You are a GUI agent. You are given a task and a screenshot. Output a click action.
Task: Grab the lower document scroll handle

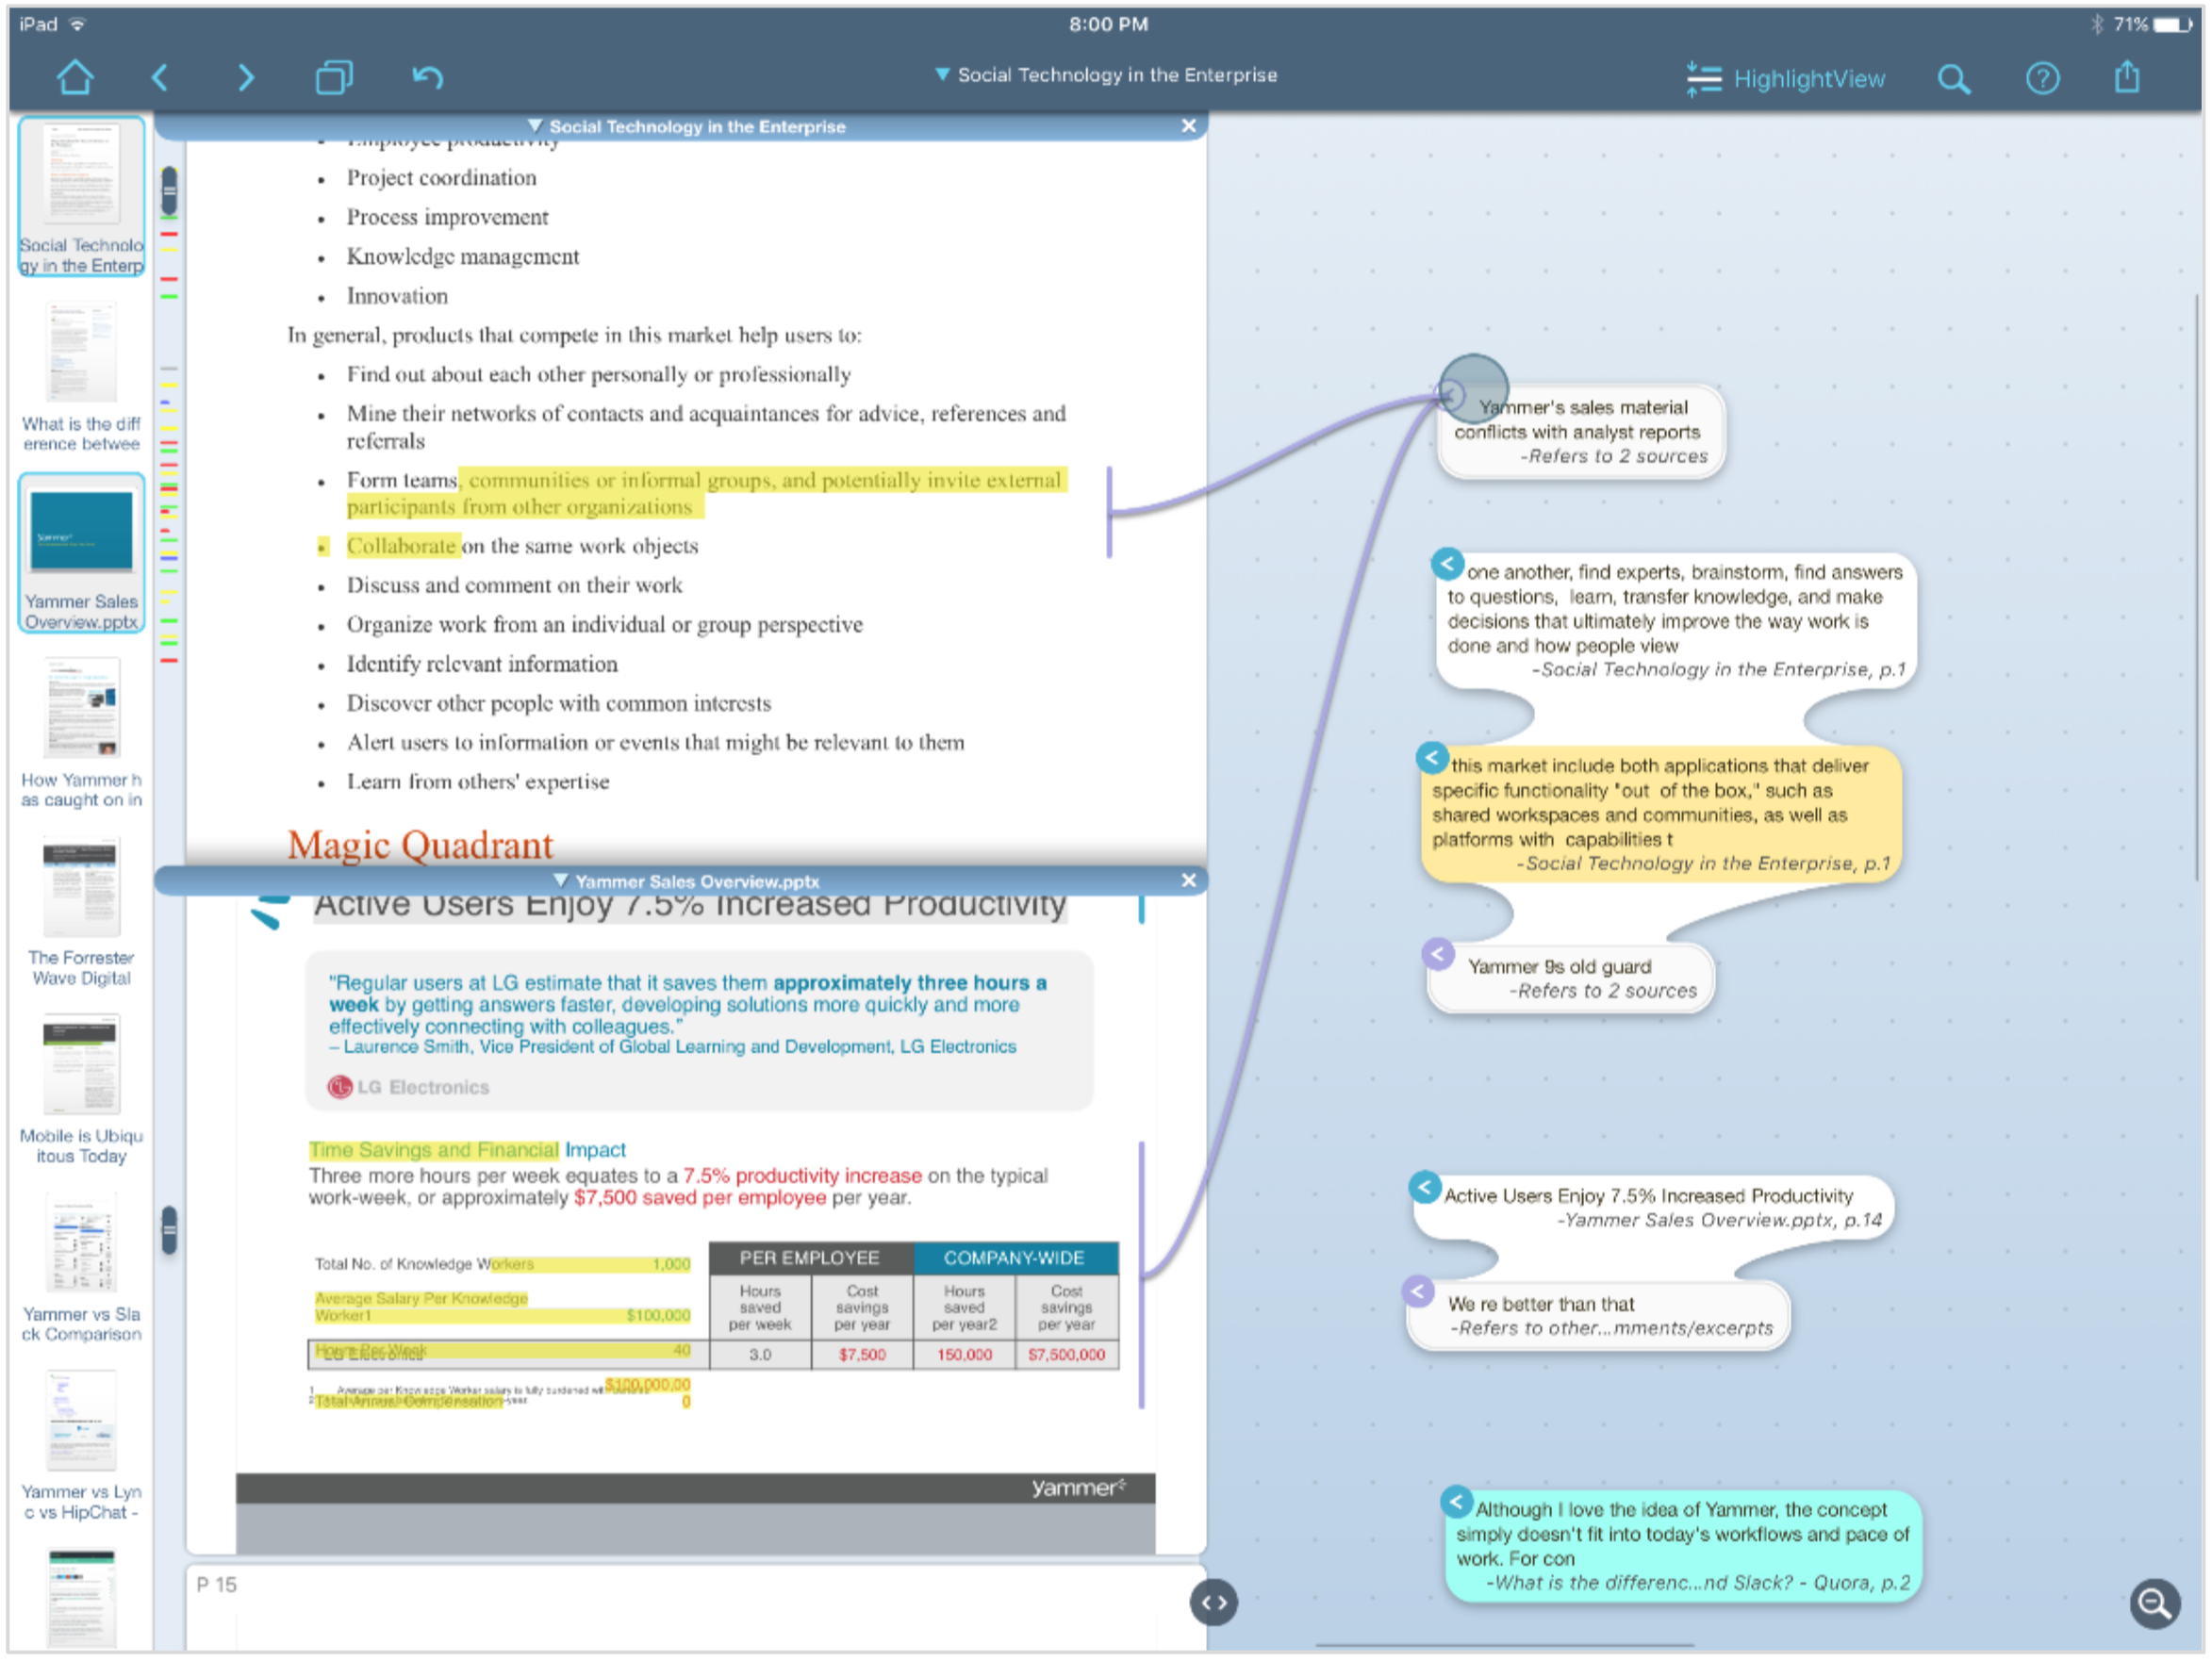169,1231
